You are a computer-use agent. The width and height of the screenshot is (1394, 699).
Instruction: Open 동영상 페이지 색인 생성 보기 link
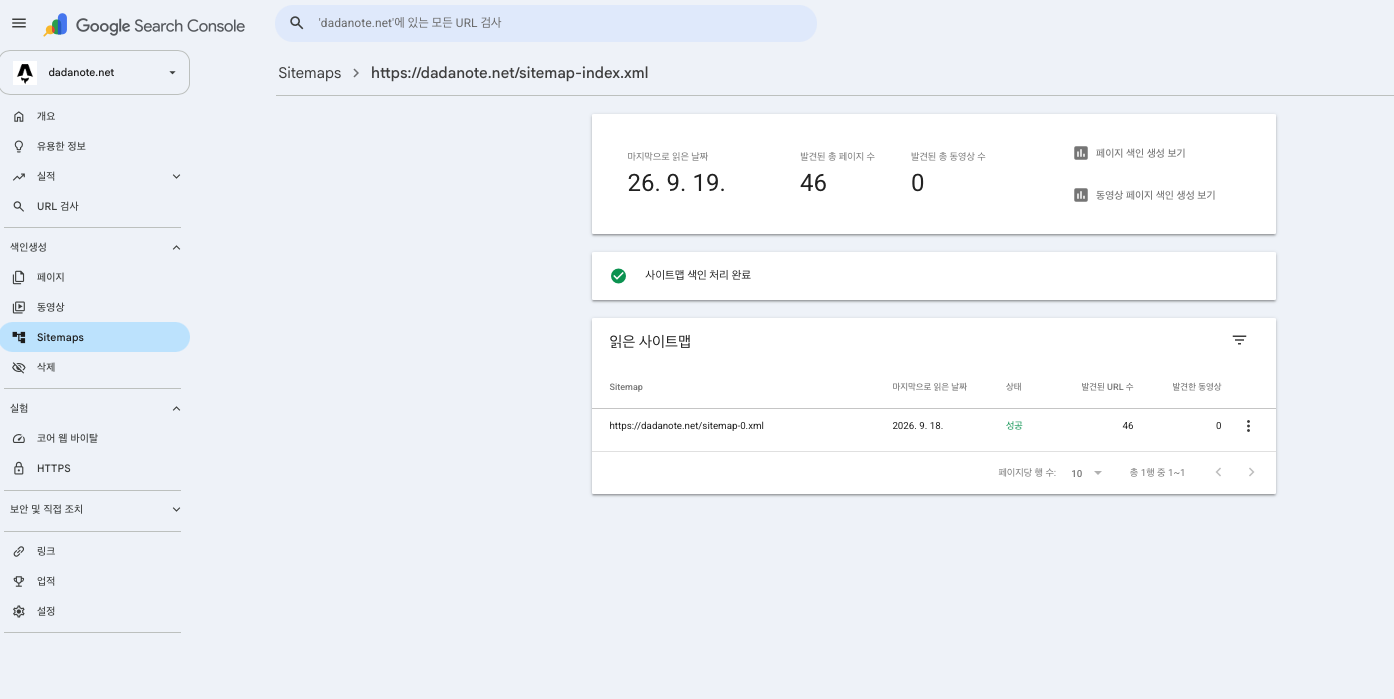point(1155,195)
